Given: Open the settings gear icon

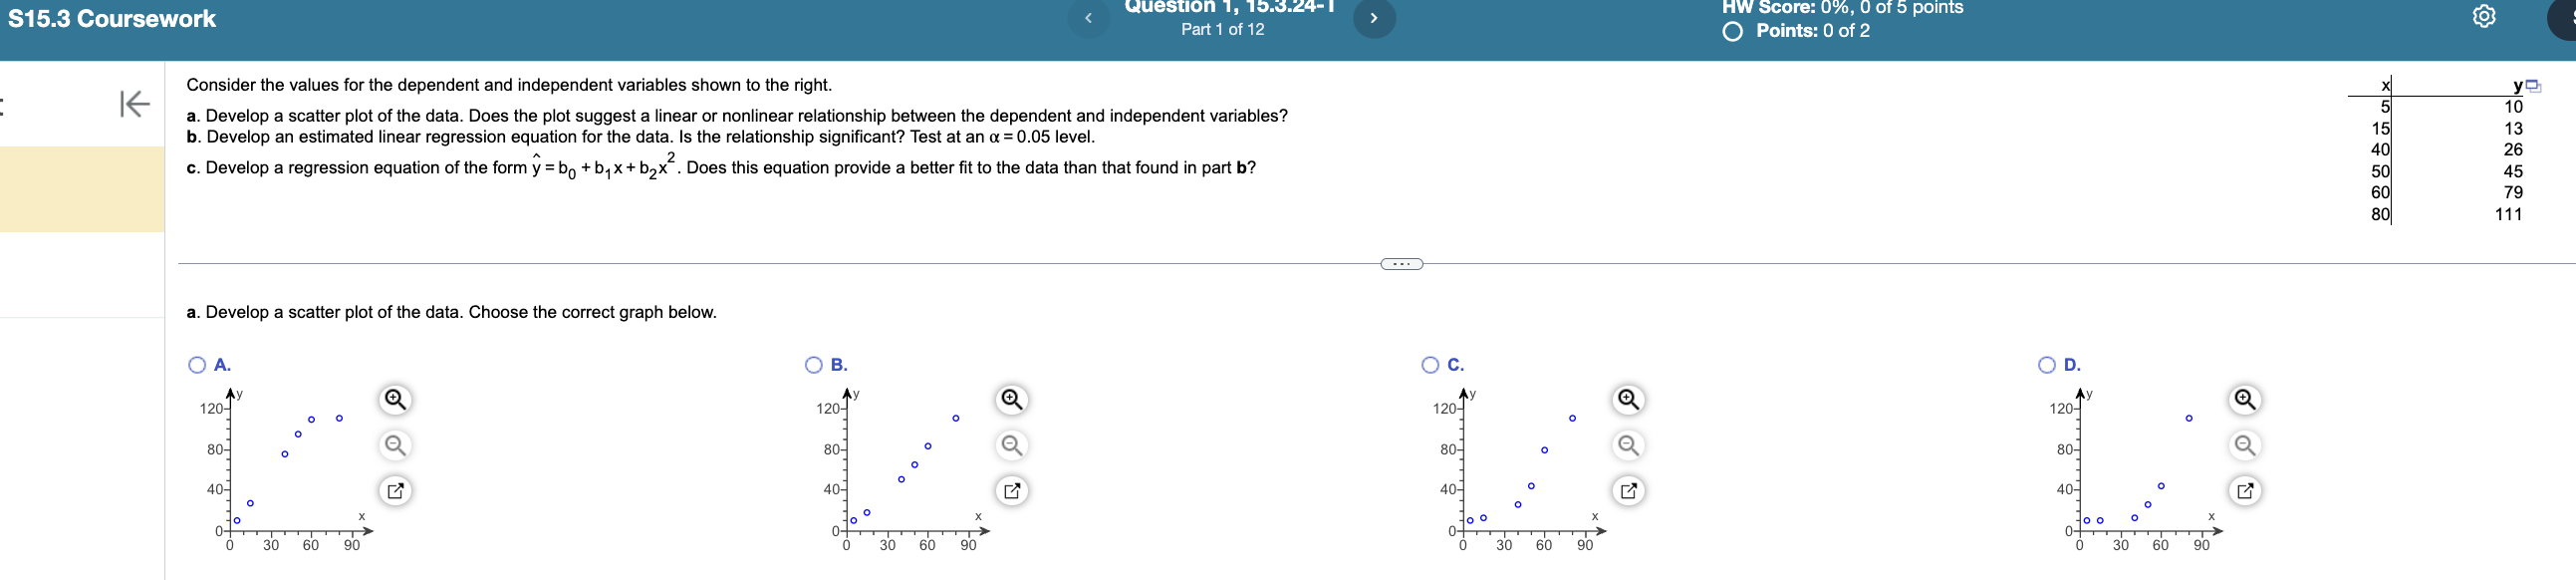Looking at the screenshot, I should tap(2484, 17).
